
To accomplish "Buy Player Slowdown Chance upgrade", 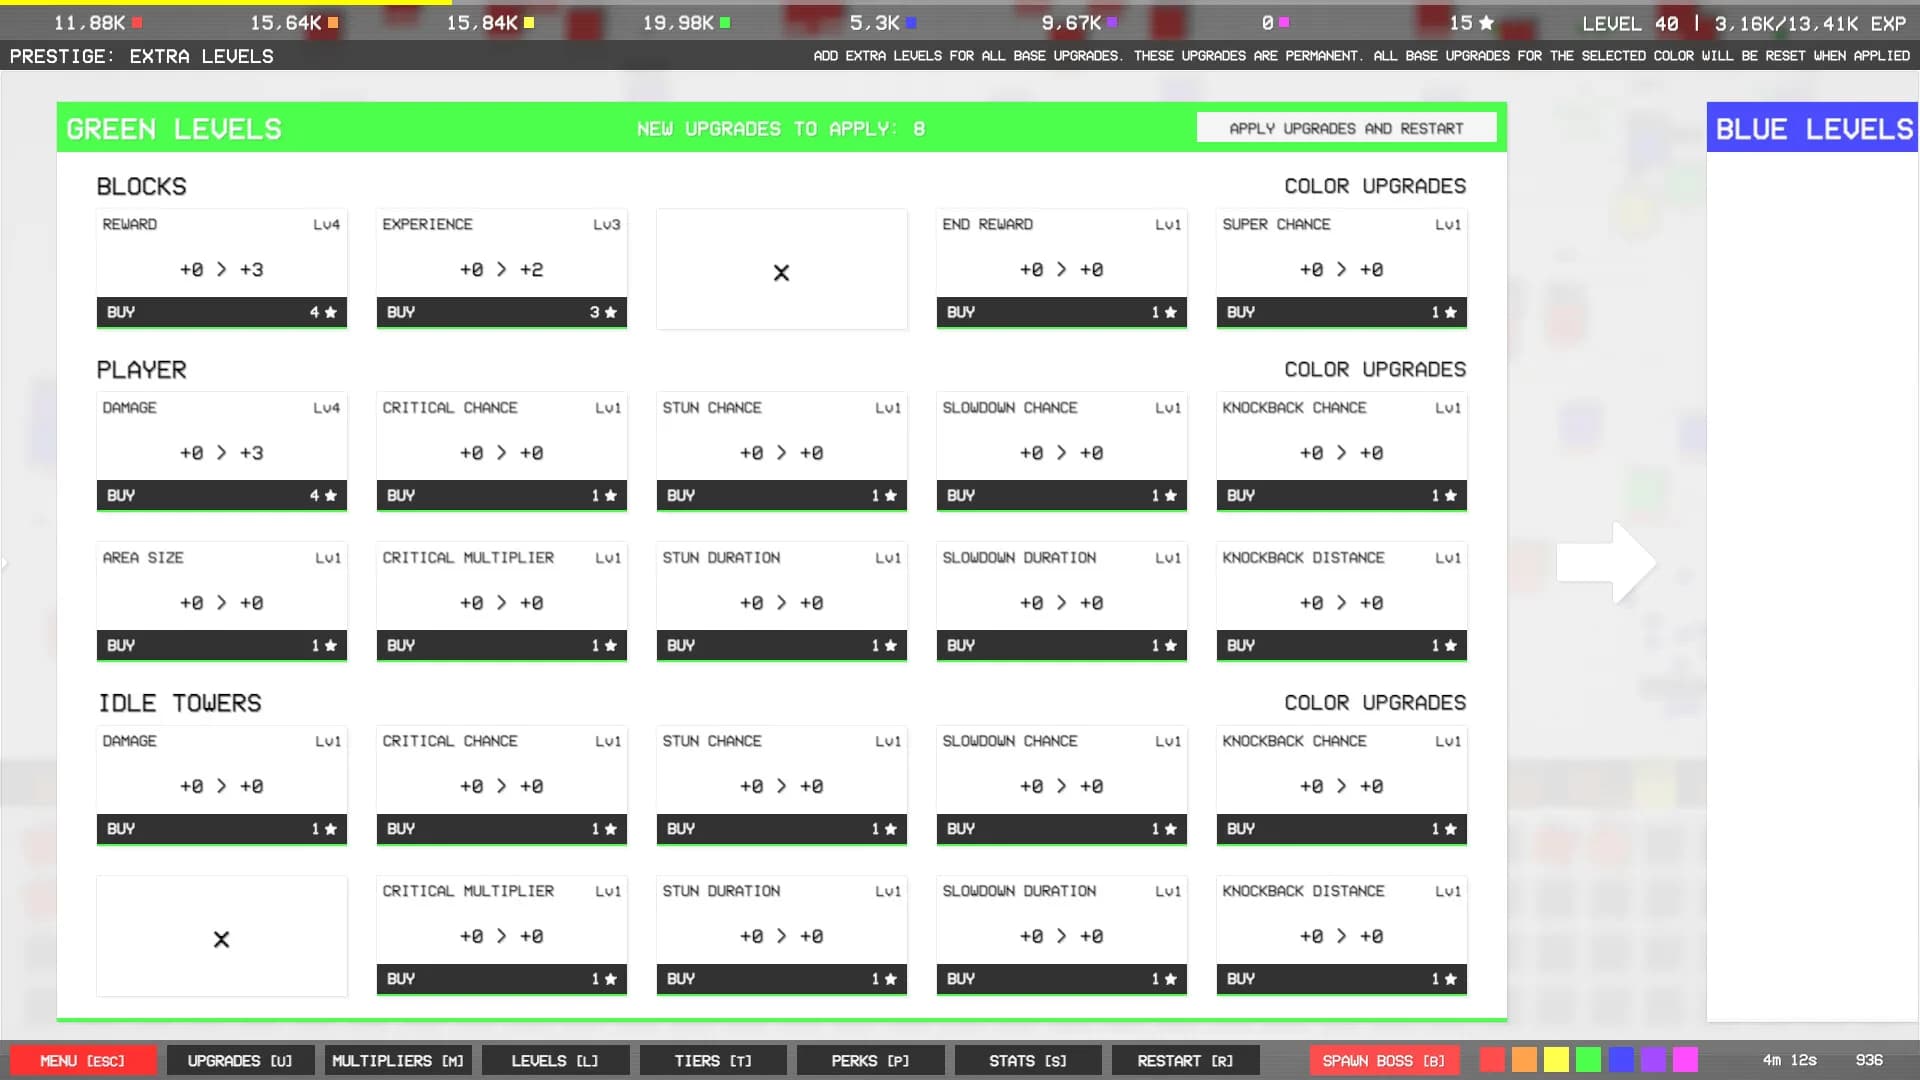I will pos(1061,495).
